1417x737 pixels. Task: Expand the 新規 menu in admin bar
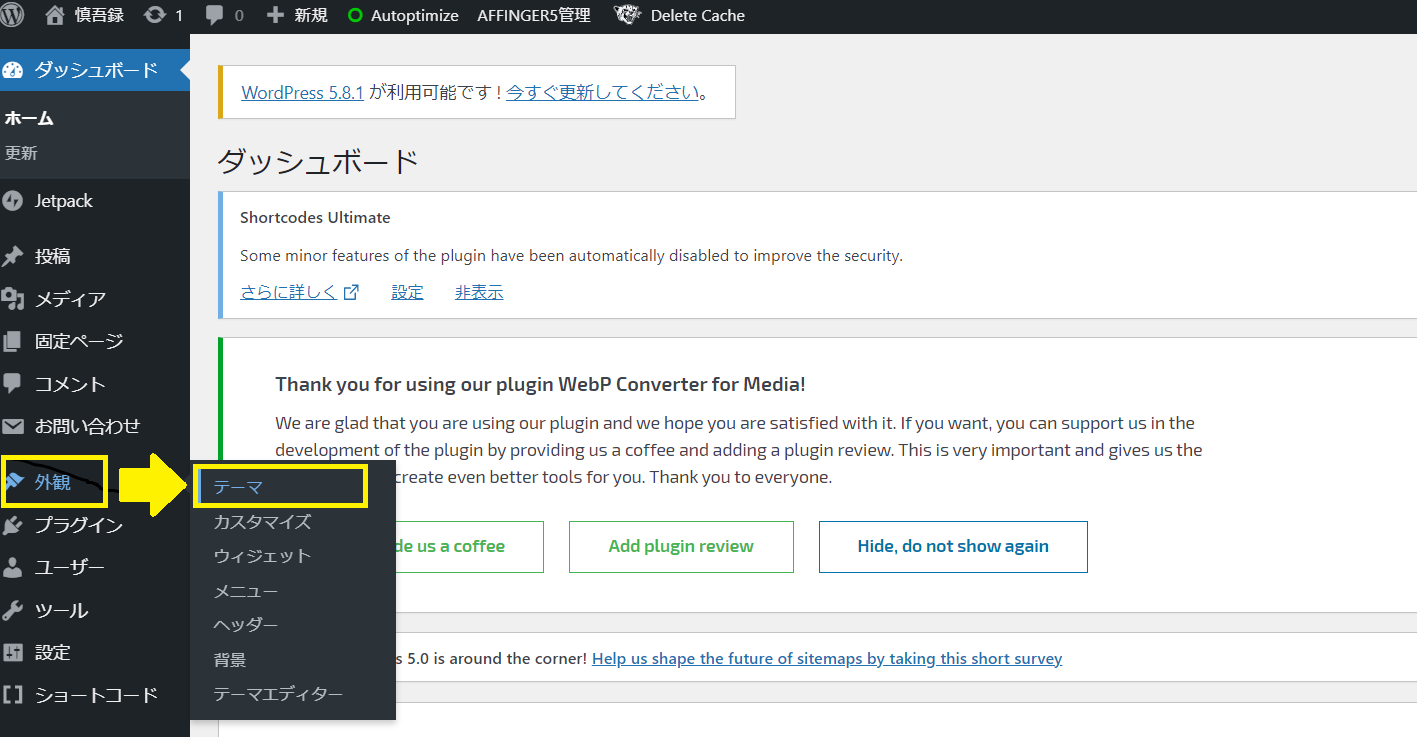click(x=297, y=15)
